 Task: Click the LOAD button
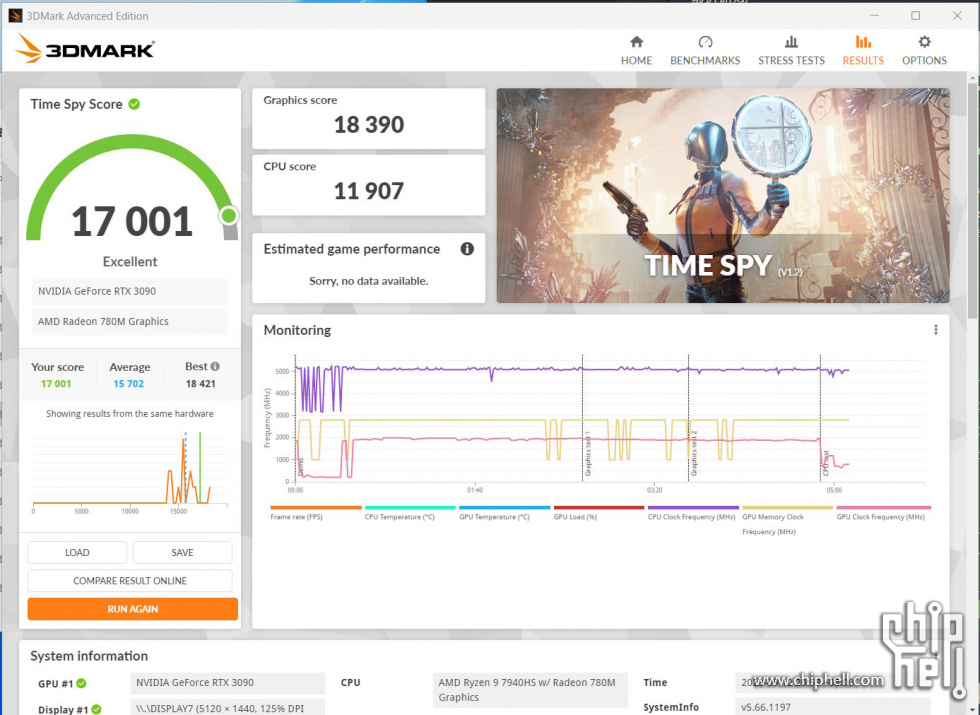77,552
